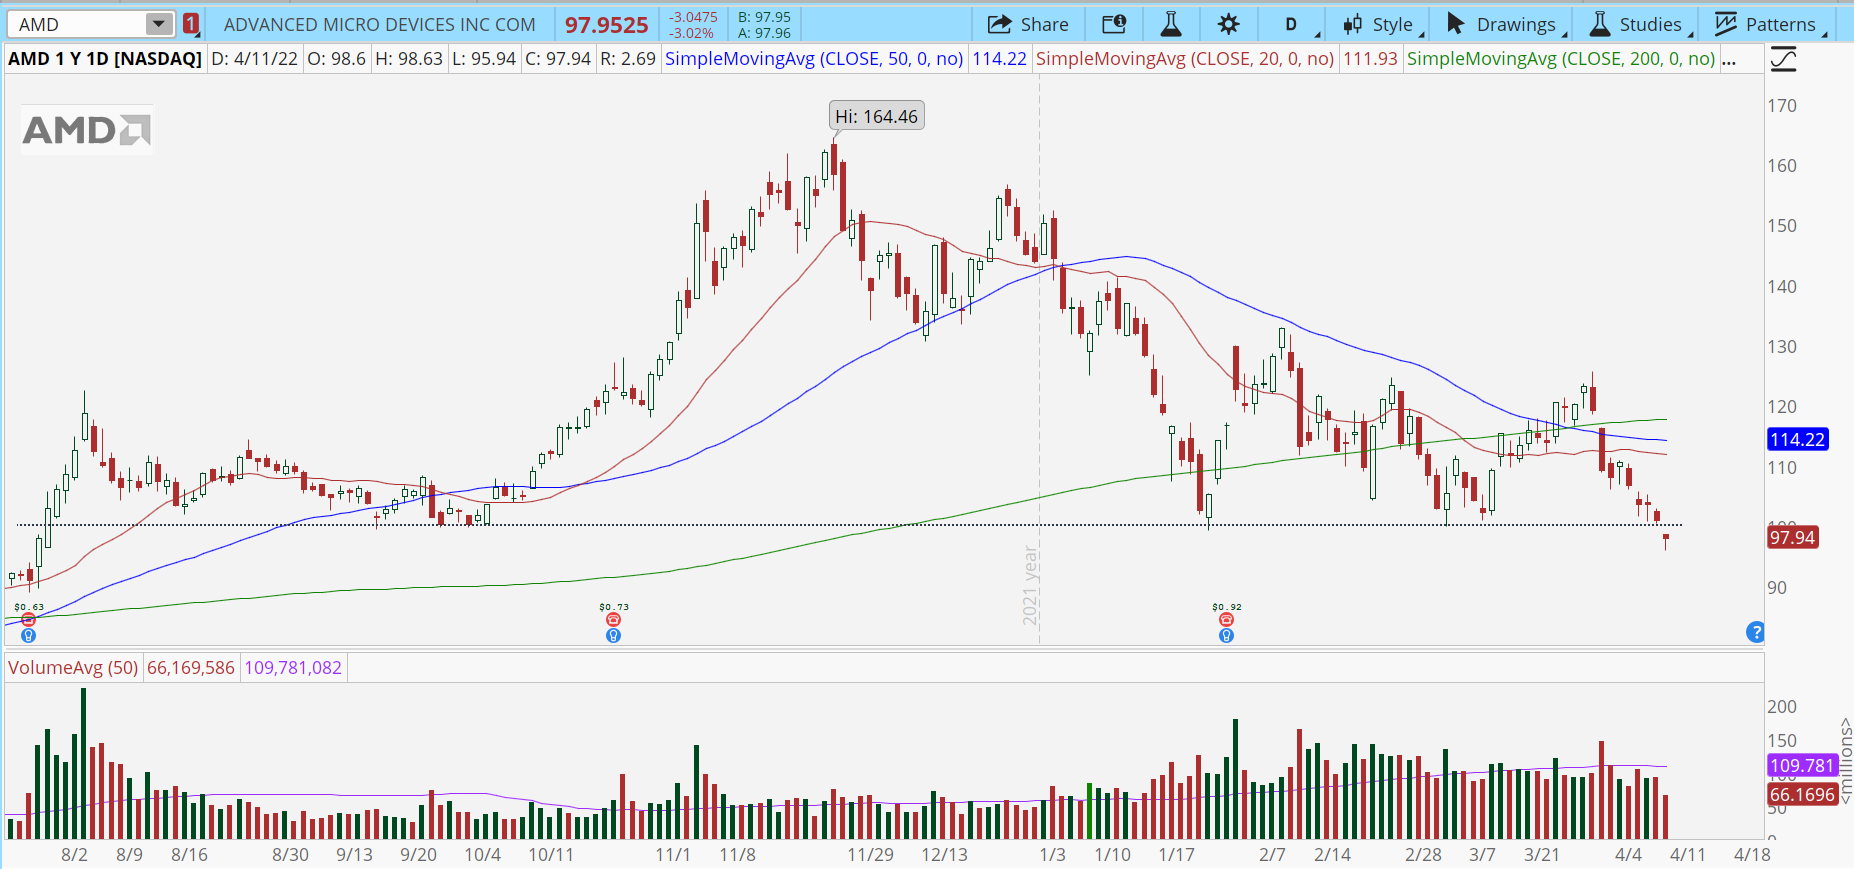This screenshot has height=869, width=1854.
Task: Click the red symbol link number 1 icon
Action: pos(191,24)
